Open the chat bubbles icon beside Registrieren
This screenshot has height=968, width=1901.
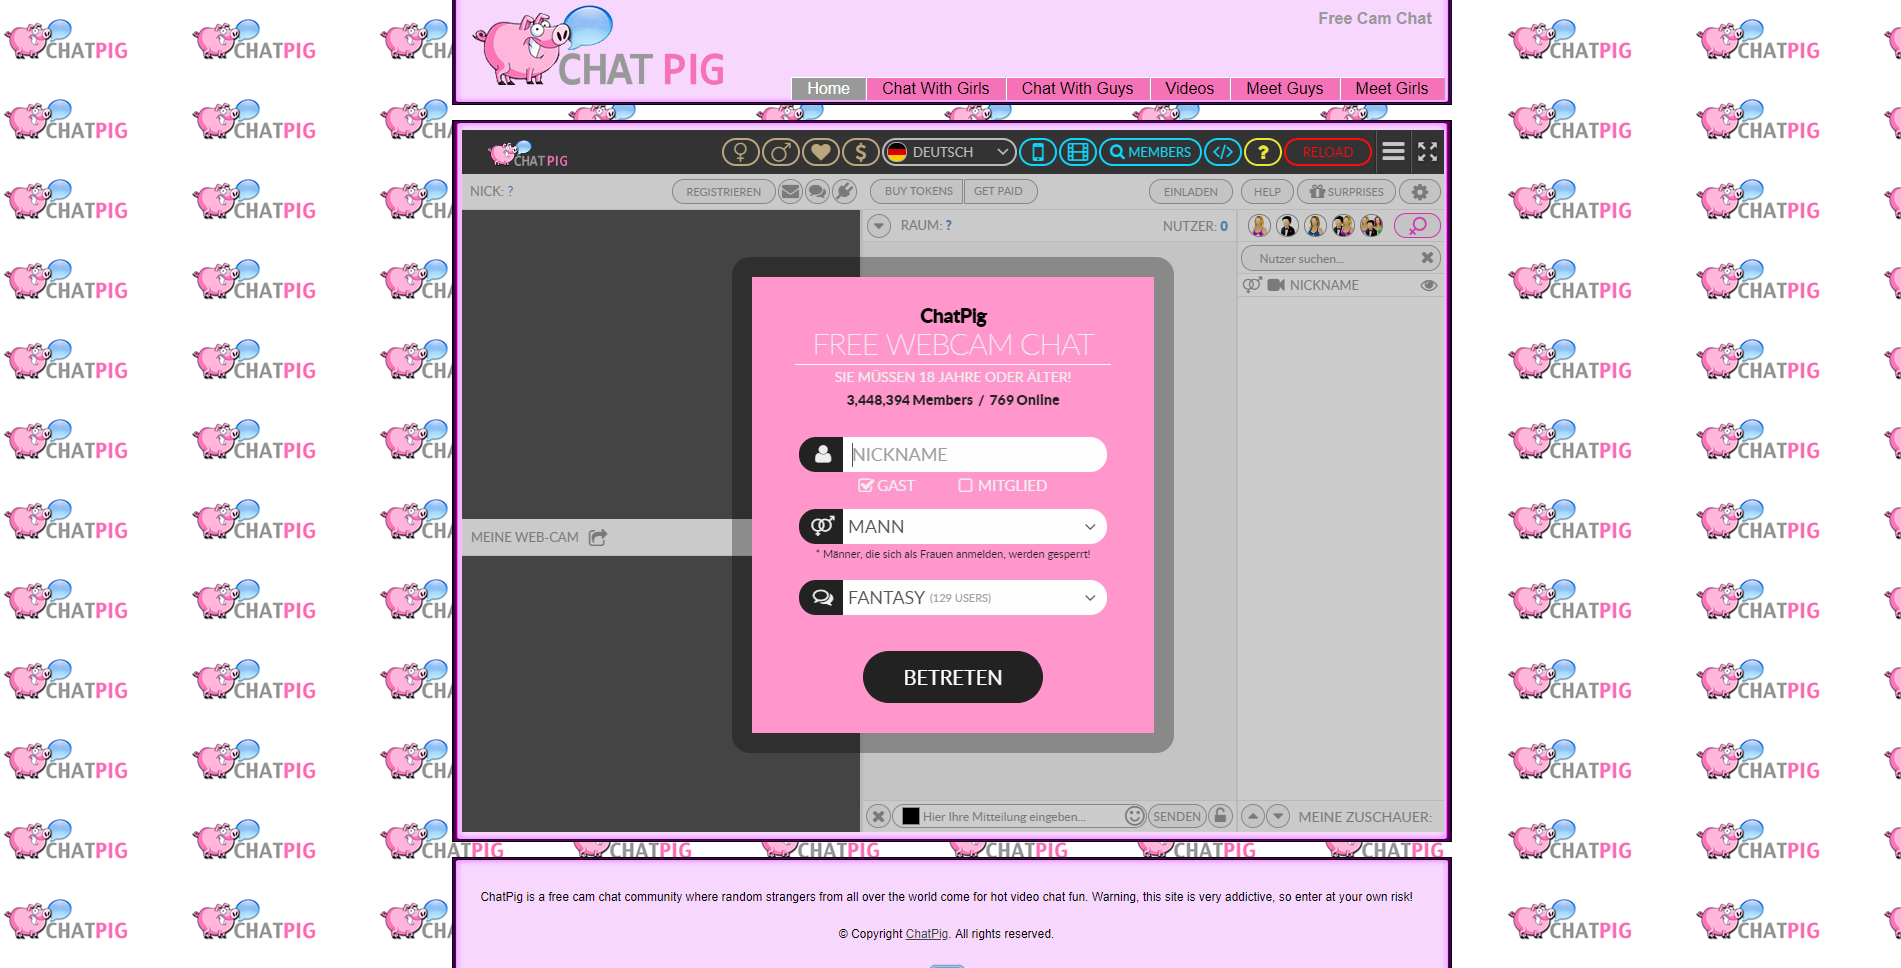(x=817, y=191)
